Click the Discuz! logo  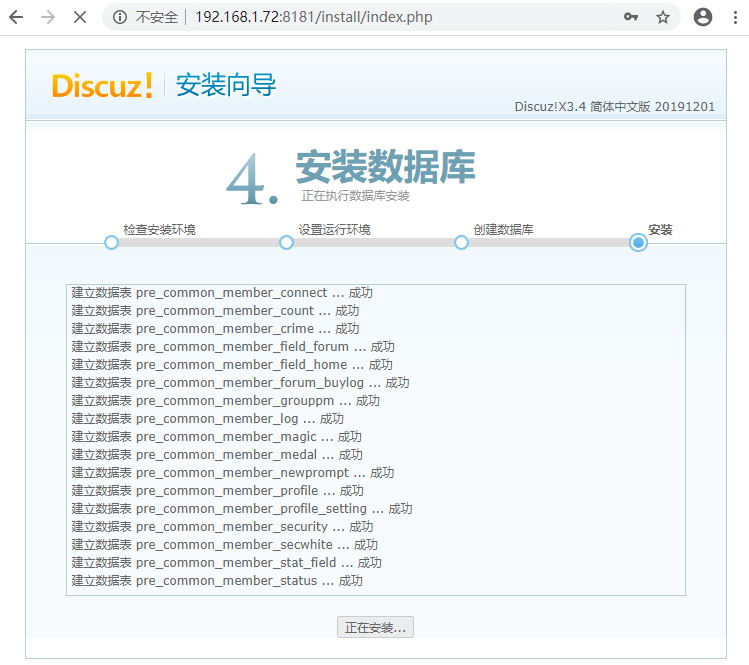click(x=102, y=86)
